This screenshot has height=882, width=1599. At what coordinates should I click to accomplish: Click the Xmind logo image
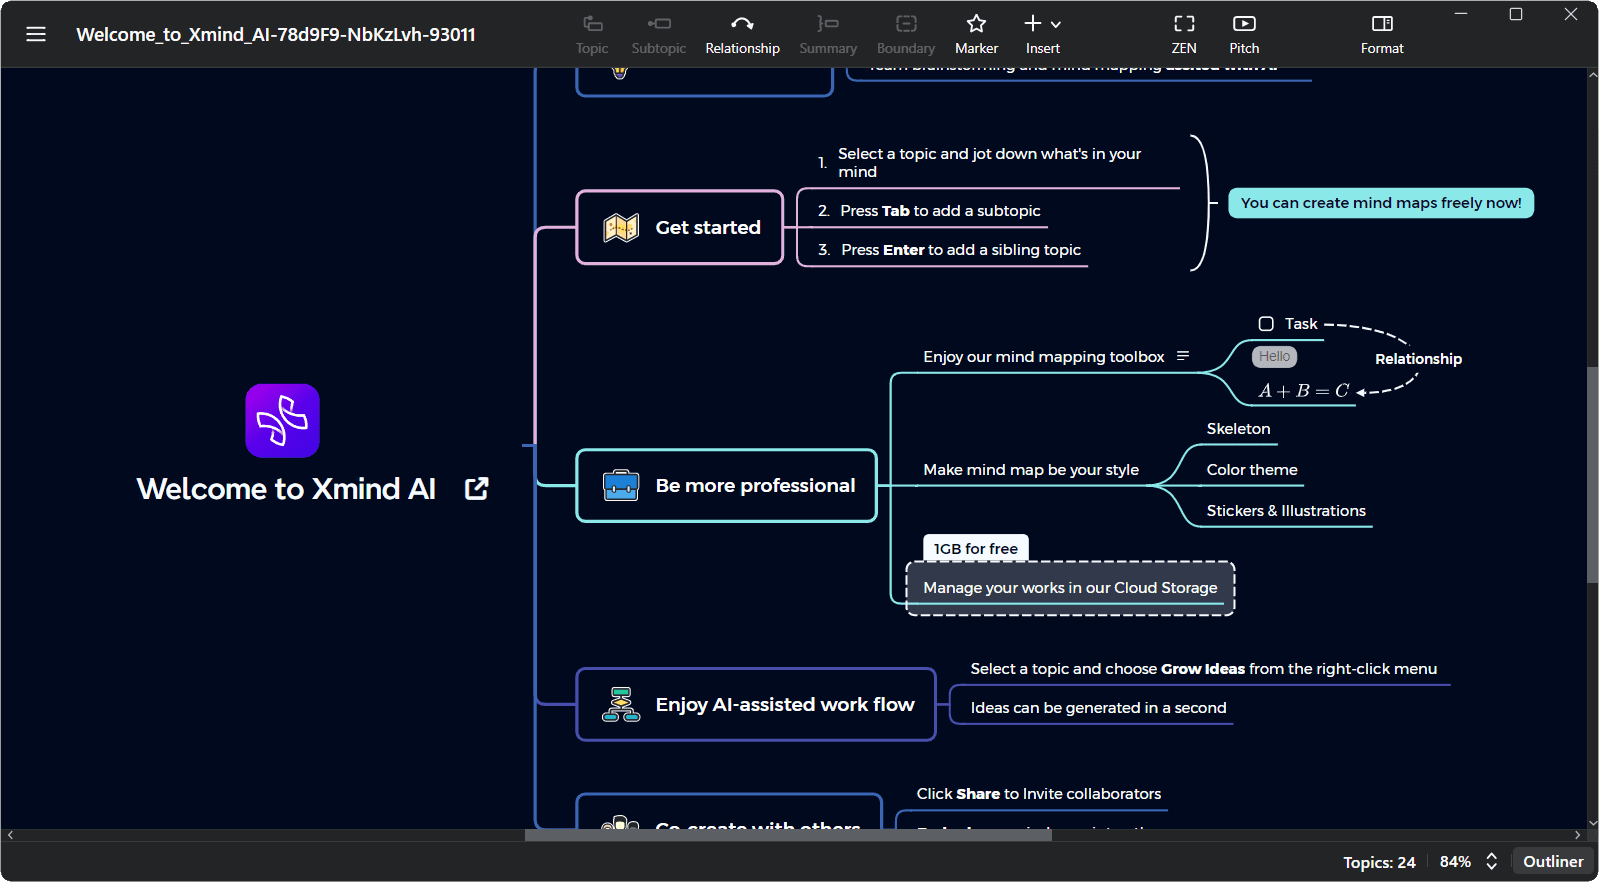click(x=283, y=421)
